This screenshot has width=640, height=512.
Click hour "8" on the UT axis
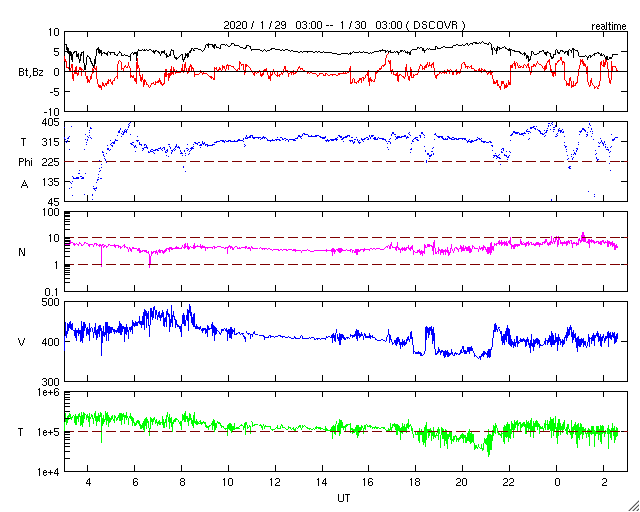point(182,483)
